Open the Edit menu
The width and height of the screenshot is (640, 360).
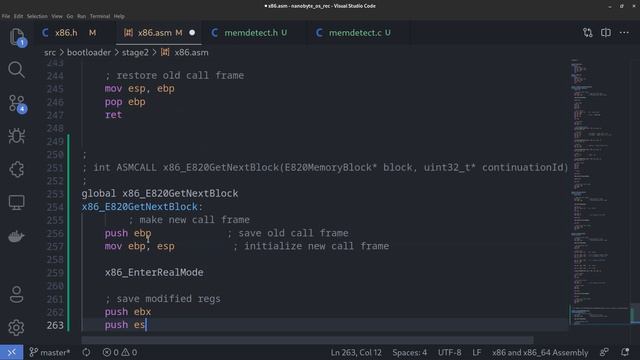pyautogui.click(x=18, y=16)
